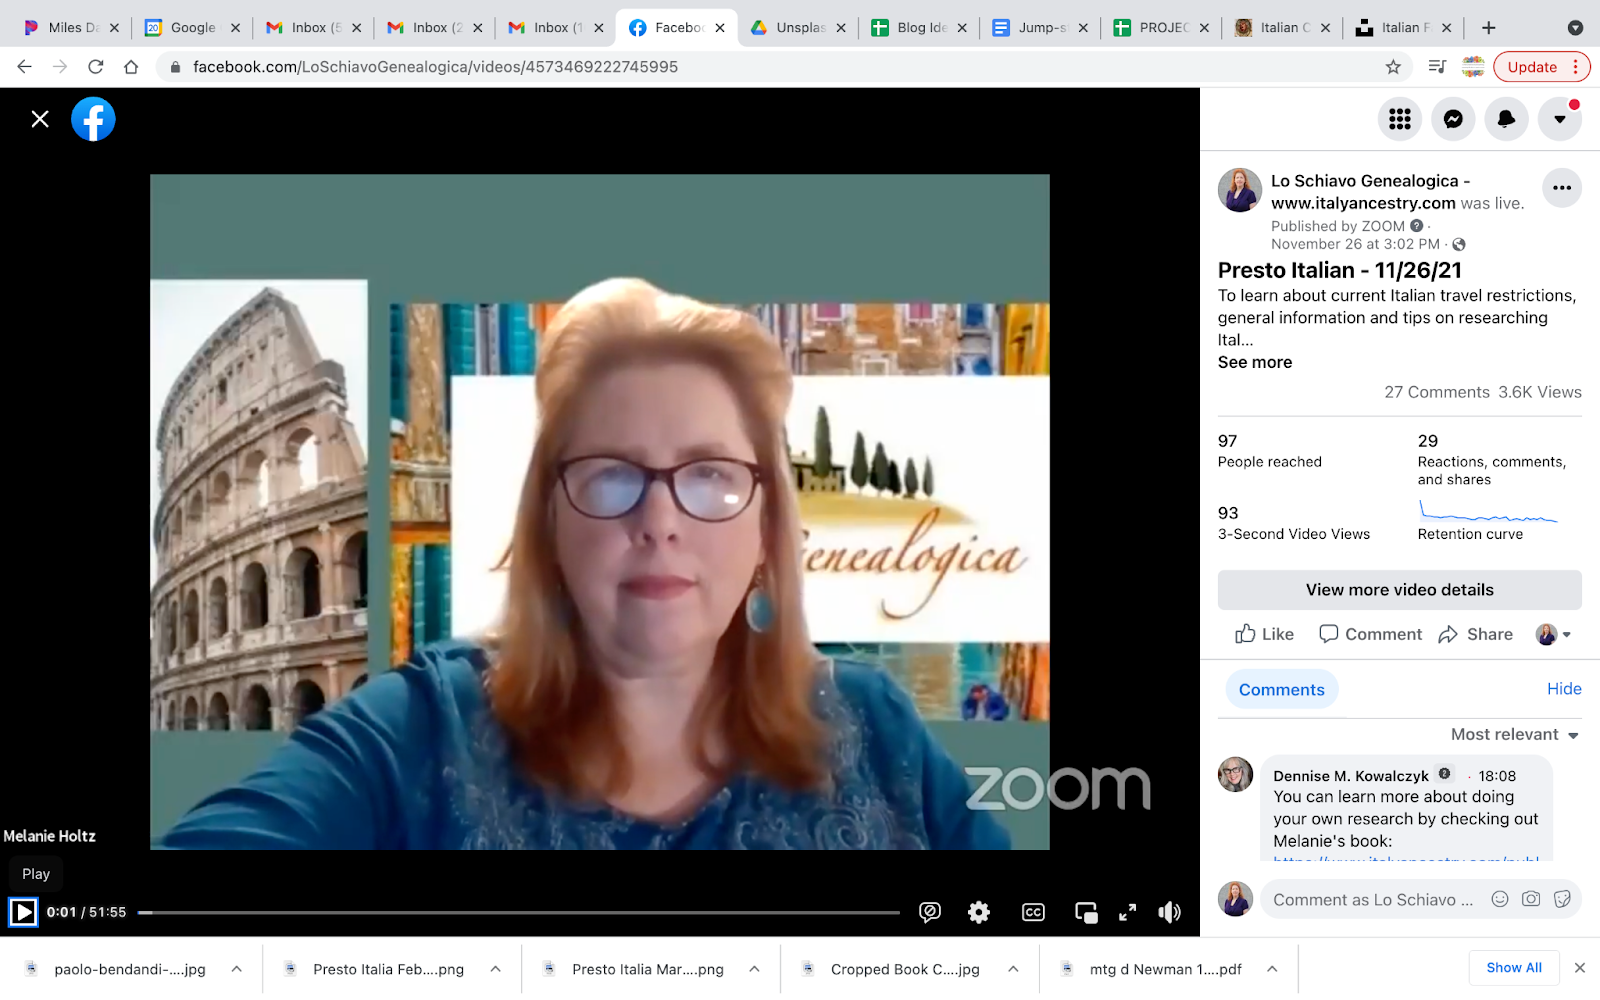Play the video

click(x=23, y=912)
